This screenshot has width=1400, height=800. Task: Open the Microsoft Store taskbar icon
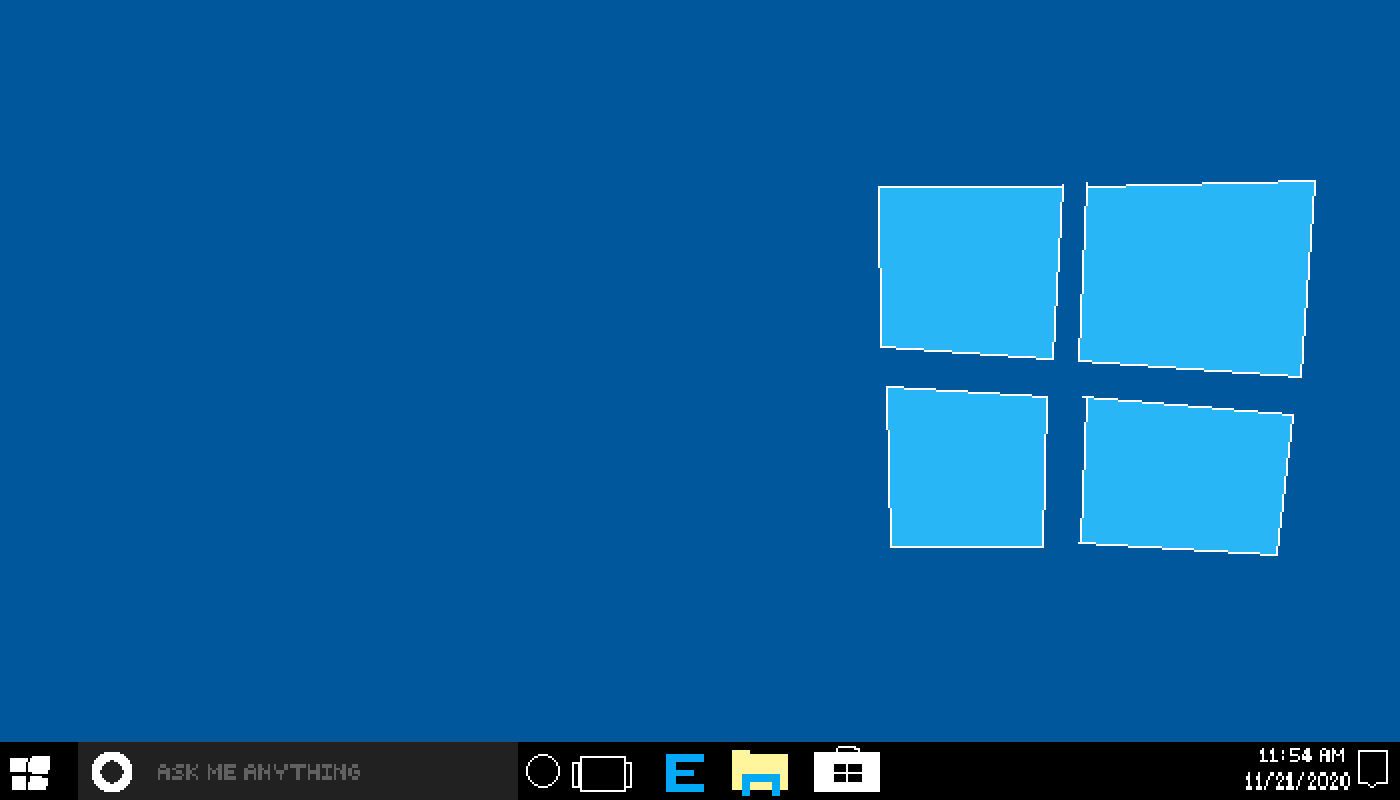847,771
